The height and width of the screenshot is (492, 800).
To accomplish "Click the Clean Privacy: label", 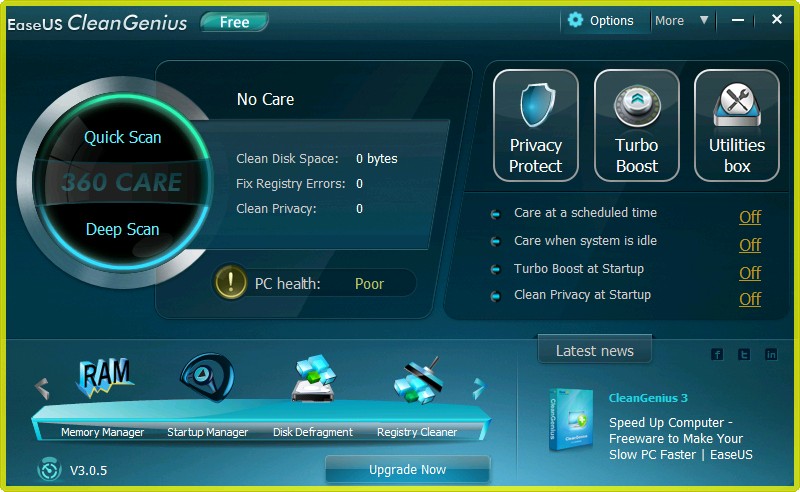I will [276, 209].
